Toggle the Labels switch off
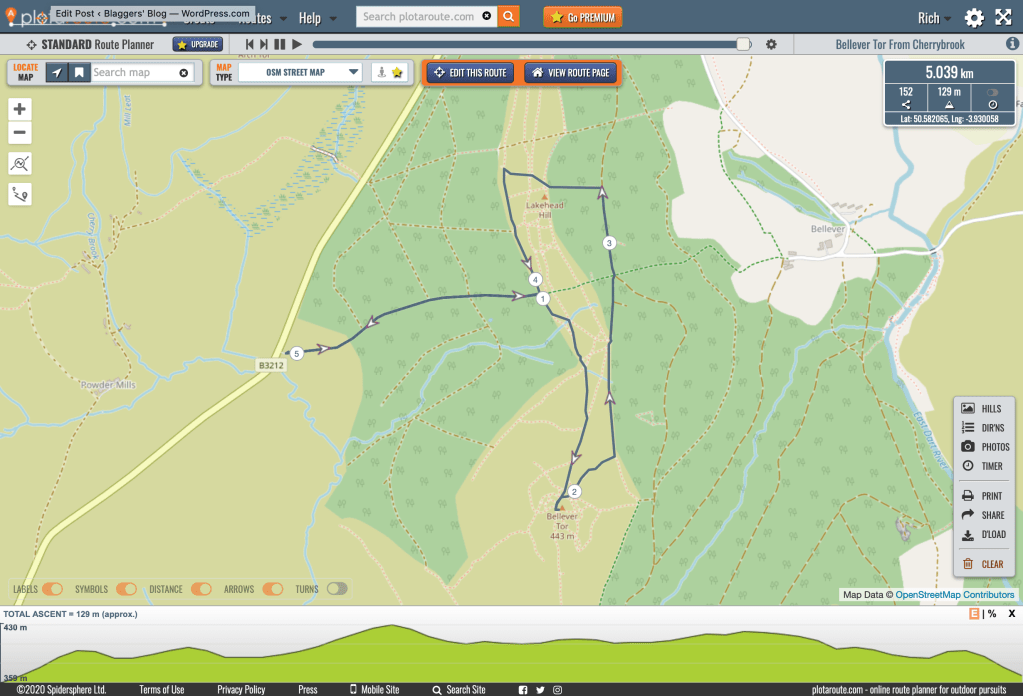 coord(52,589)
